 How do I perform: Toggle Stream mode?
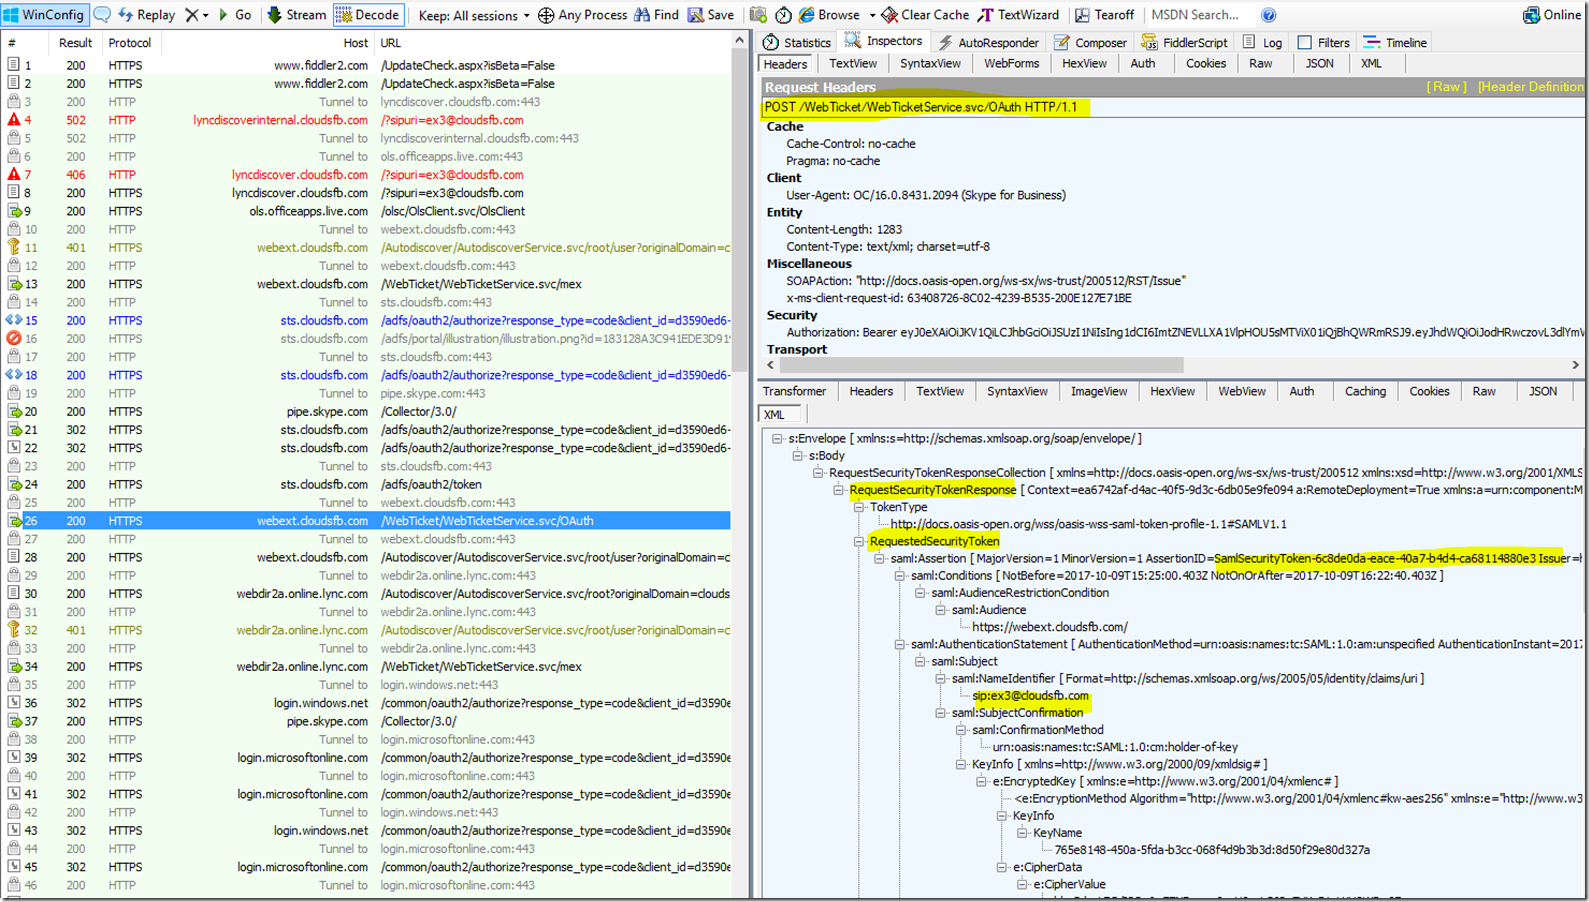(x=296, y=15)
